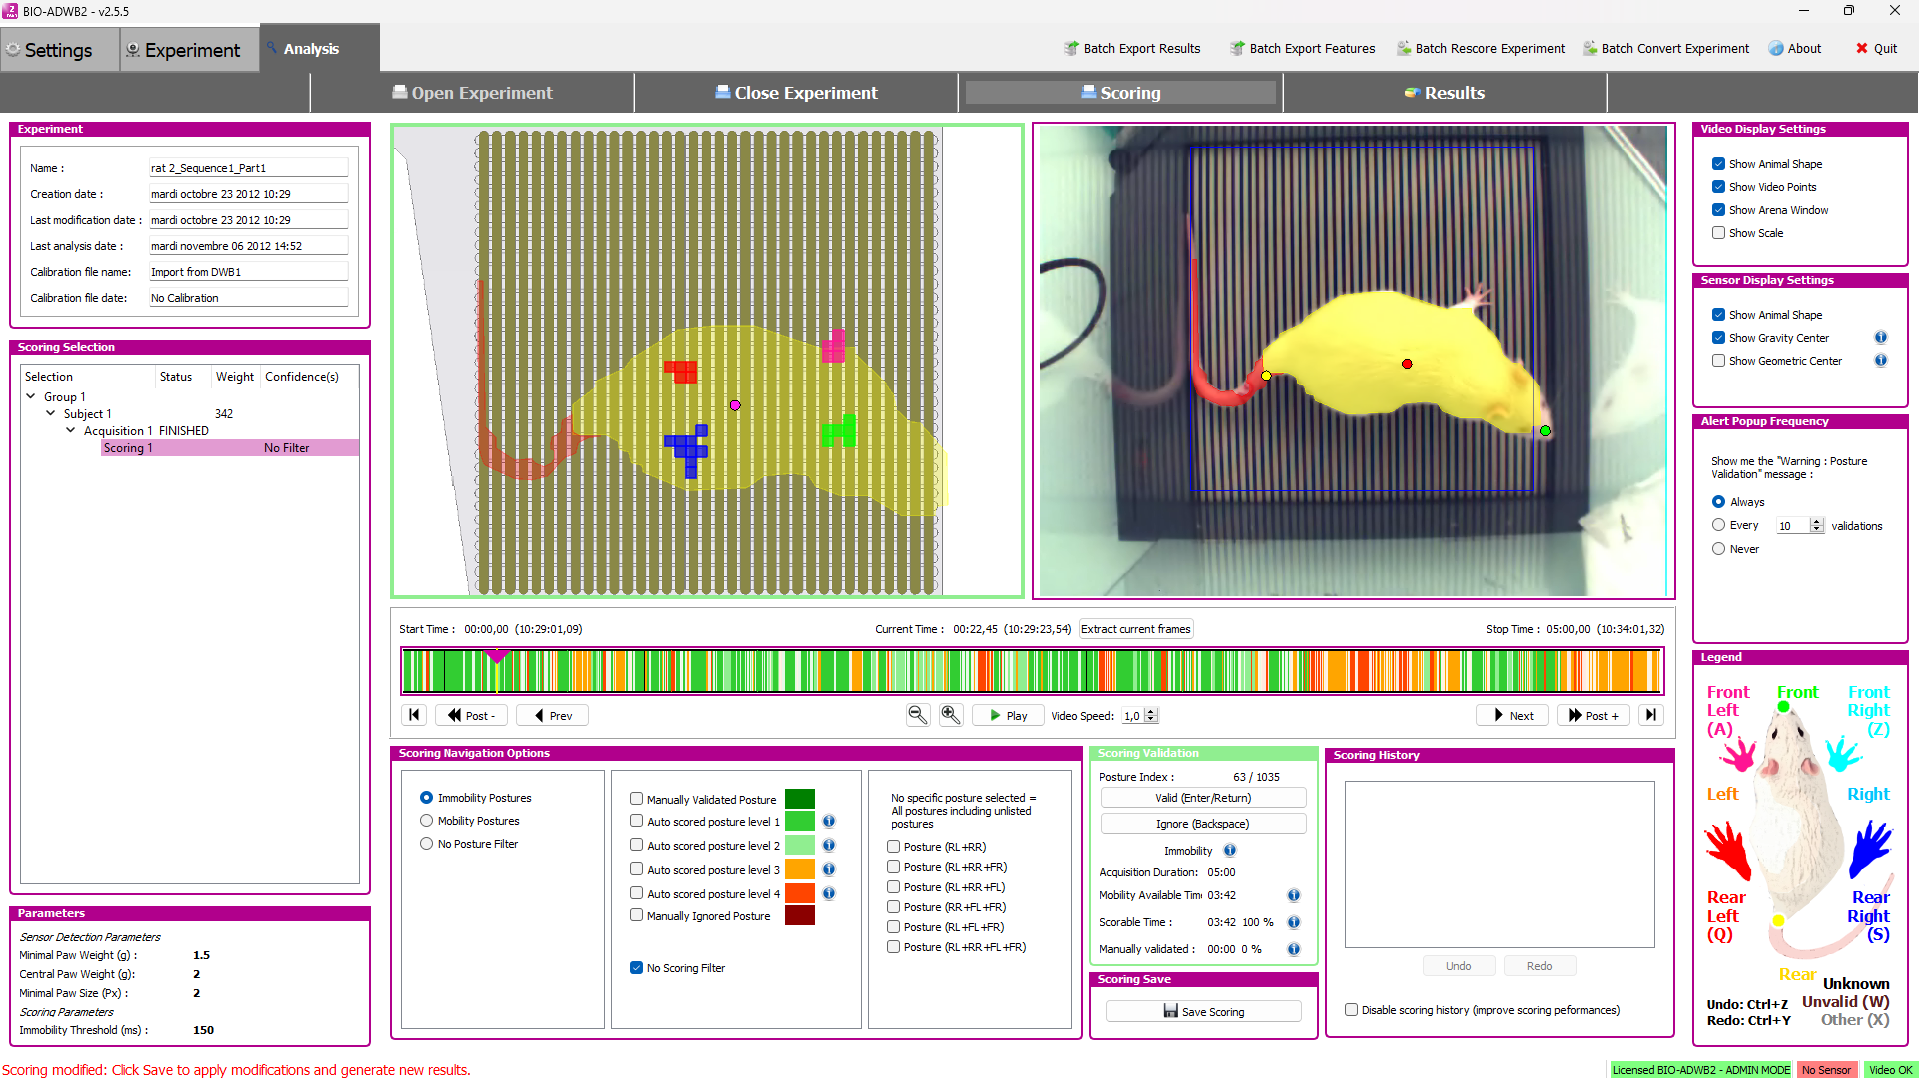Viewport: 1919px width, 1079px height.
Task: Enable the Show Scale checkbox
Action: click(1718, 233)
